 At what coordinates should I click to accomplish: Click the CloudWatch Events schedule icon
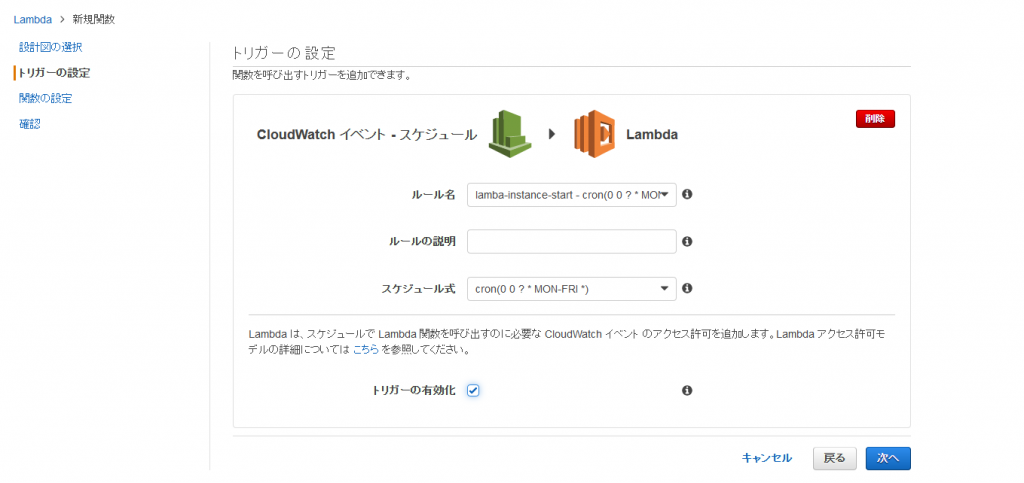[509, 134]
